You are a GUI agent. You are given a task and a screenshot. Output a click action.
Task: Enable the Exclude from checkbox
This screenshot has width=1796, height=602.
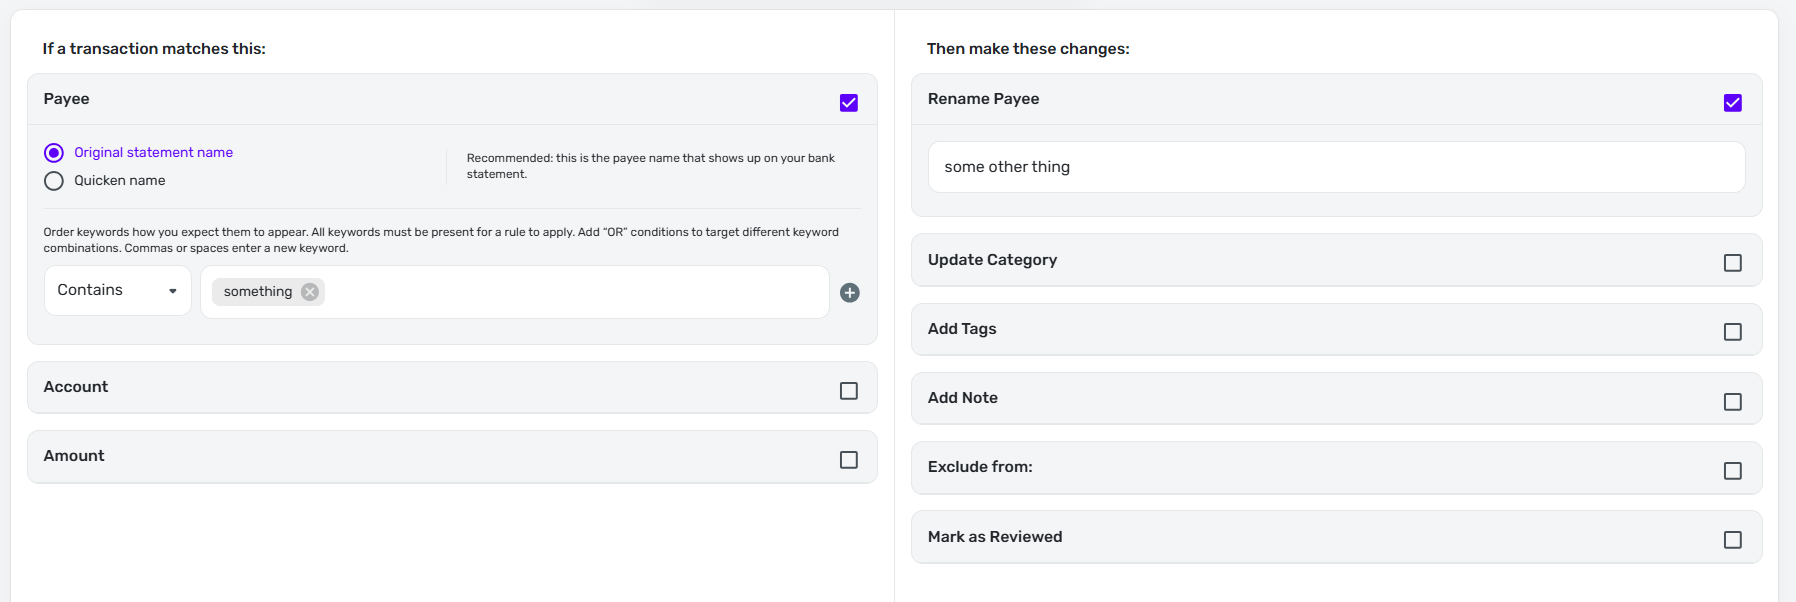1733,471
